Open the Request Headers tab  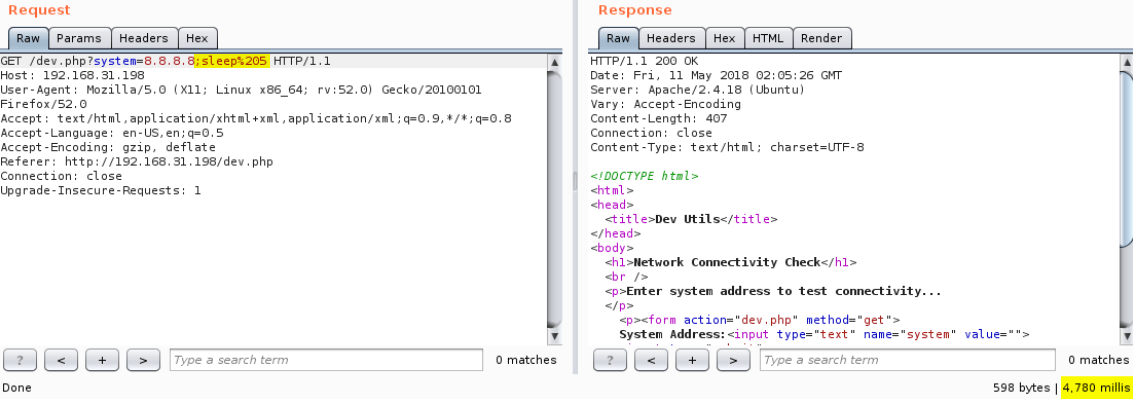pos(144,38)
